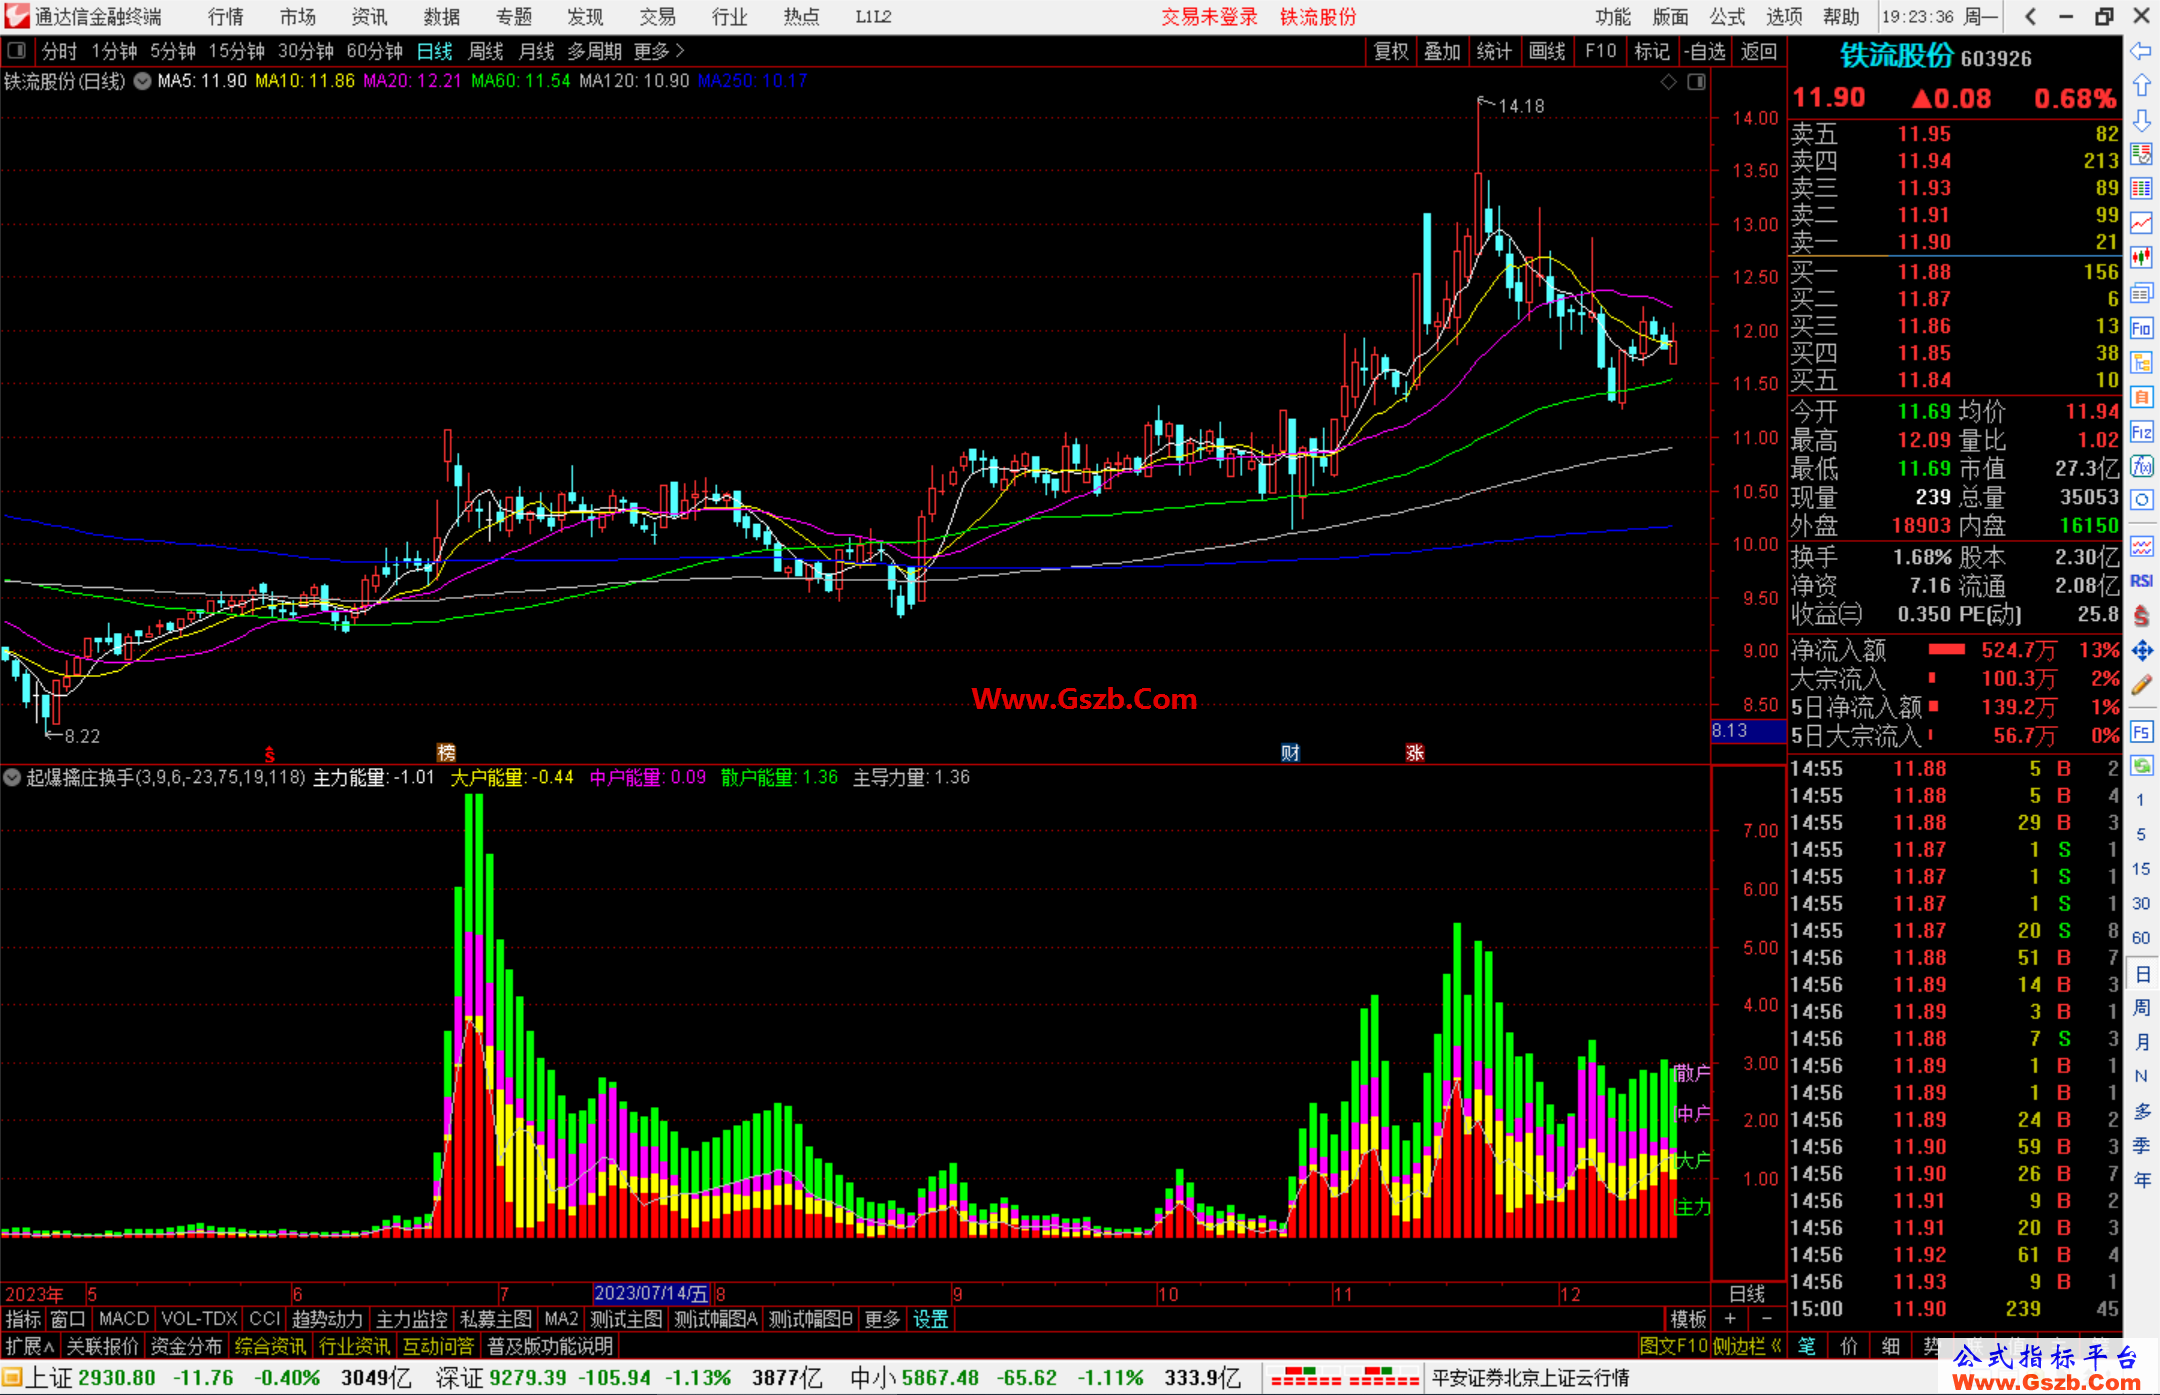Open the 模板 template menu
This screenshot has height=1395, width=2160.
(1688, 1319)
